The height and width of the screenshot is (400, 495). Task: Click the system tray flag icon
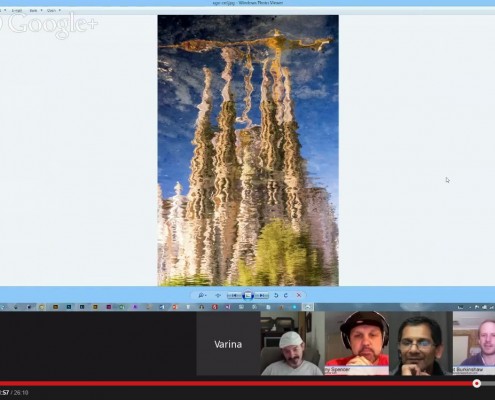tap(477, 307)
